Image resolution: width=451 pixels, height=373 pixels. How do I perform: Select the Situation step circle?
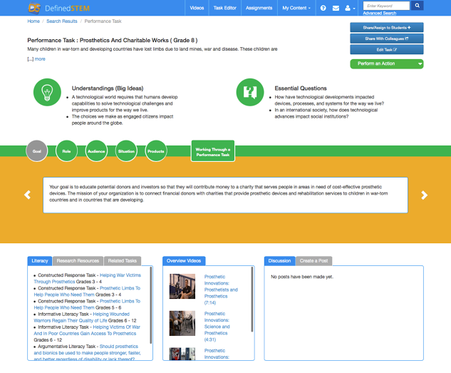(x=126, y=151)
